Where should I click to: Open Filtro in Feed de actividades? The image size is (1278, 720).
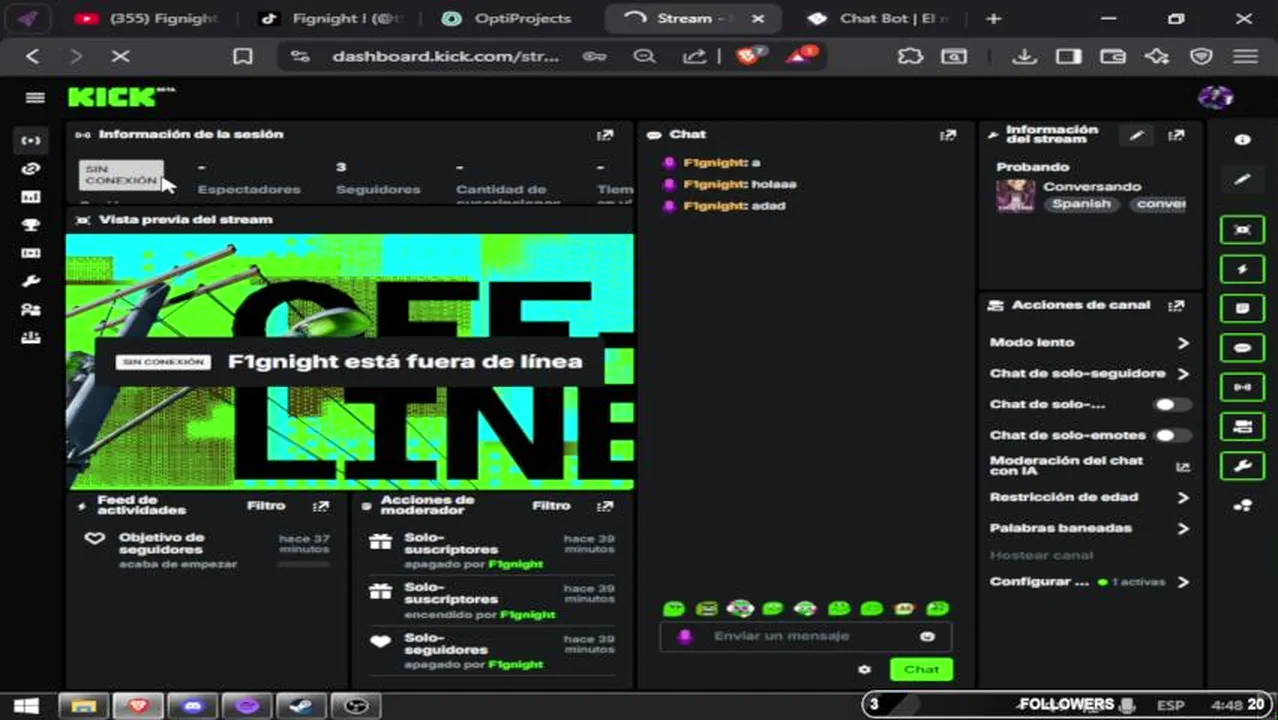point(266,506)
